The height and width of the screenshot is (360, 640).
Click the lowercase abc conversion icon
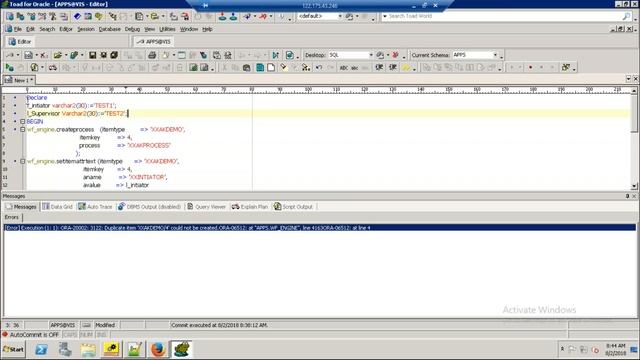click(x=355, y=68)
